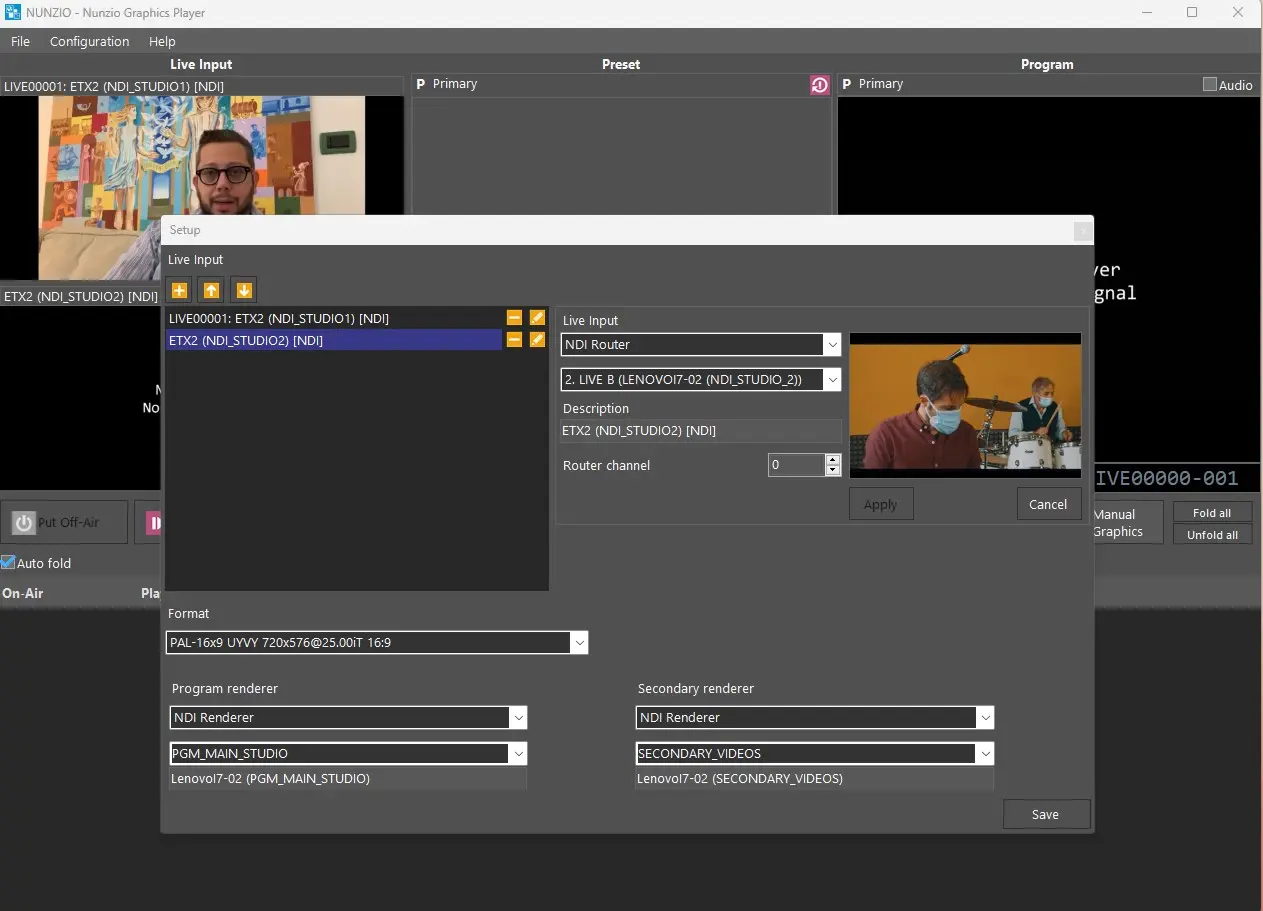The image size is (1263, 911).
Task: Move selected live input down
Action: click(243, 290)
